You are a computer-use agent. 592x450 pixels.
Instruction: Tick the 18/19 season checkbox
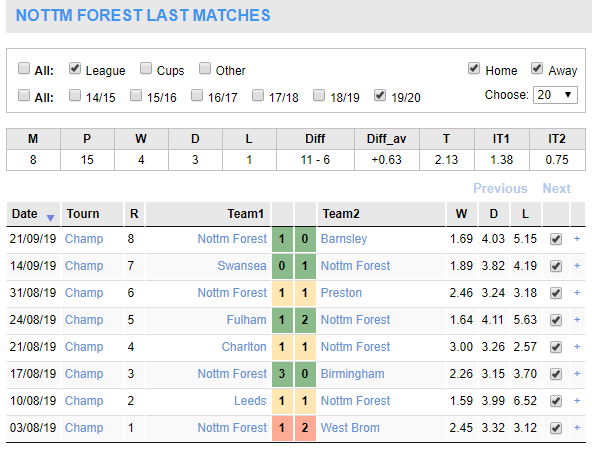click(x=319, y=96)
